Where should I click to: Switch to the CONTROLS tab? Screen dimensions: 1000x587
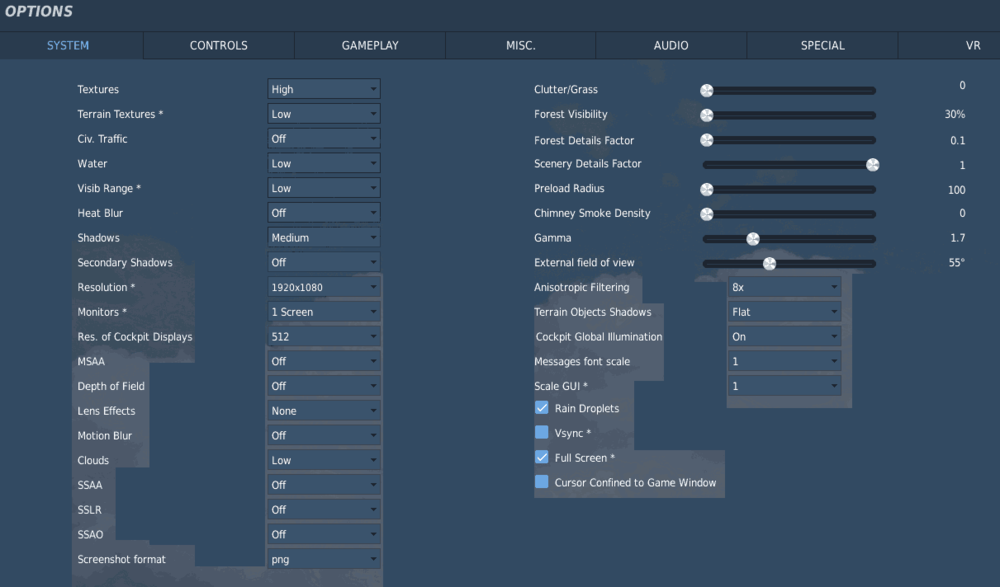[218, 45]
